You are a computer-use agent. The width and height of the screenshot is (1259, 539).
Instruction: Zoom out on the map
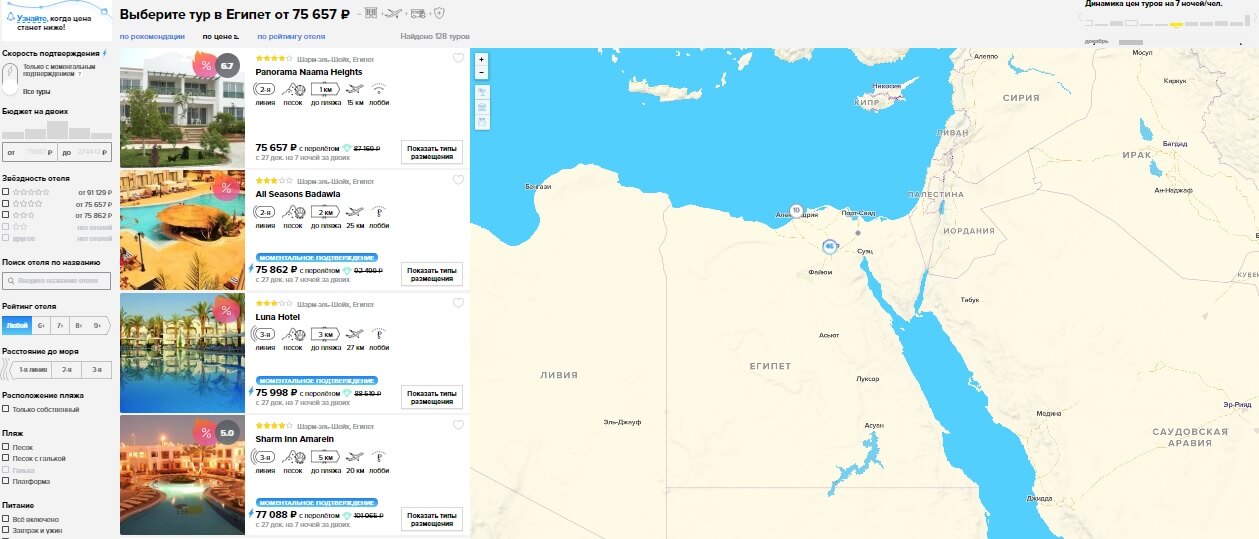tap(482, 72)
